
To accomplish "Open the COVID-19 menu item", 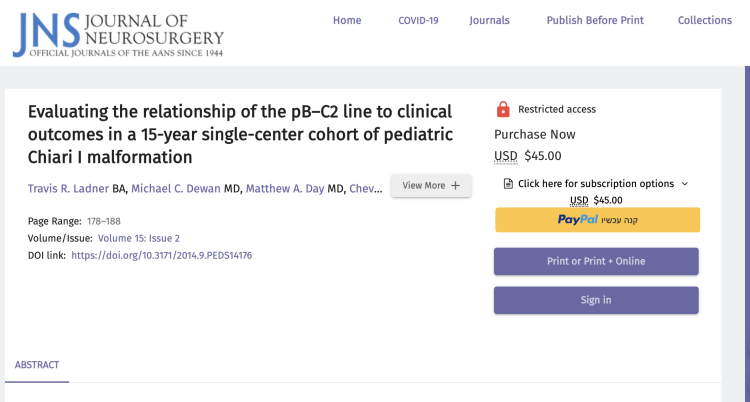I will [x=420, y=20].
